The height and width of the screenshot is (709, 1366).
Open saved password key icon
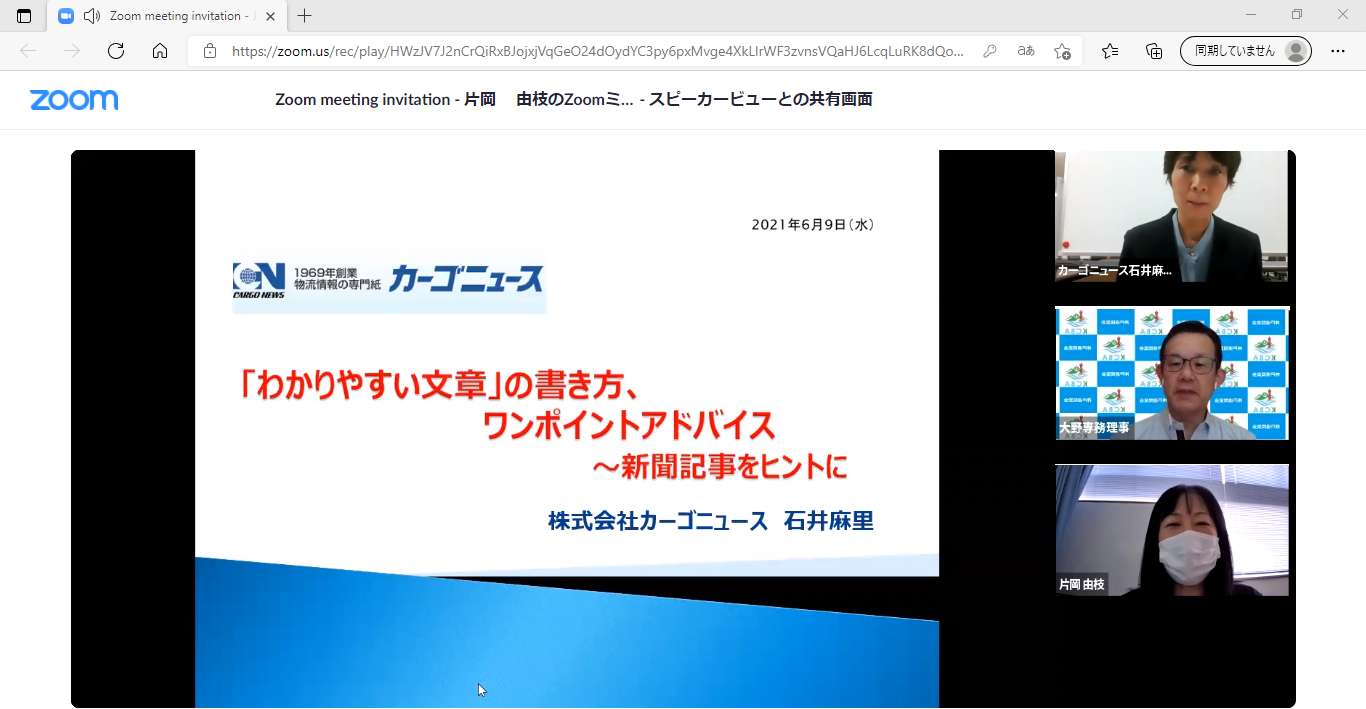click(x=989, y=51)
